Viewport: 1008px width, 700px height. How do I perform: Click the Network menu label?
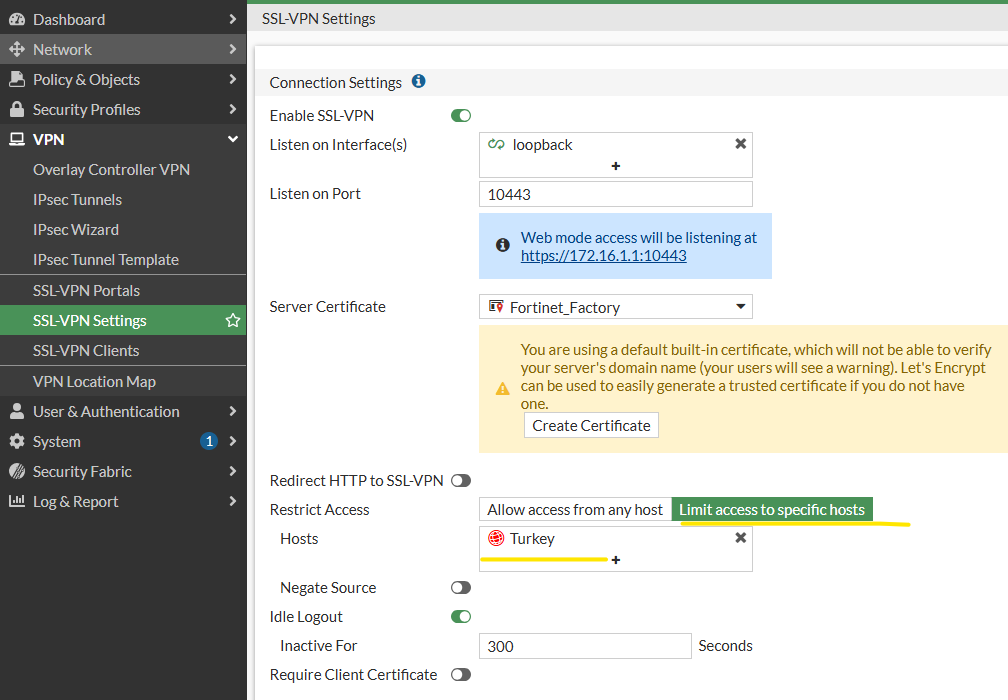click(62, 49)
